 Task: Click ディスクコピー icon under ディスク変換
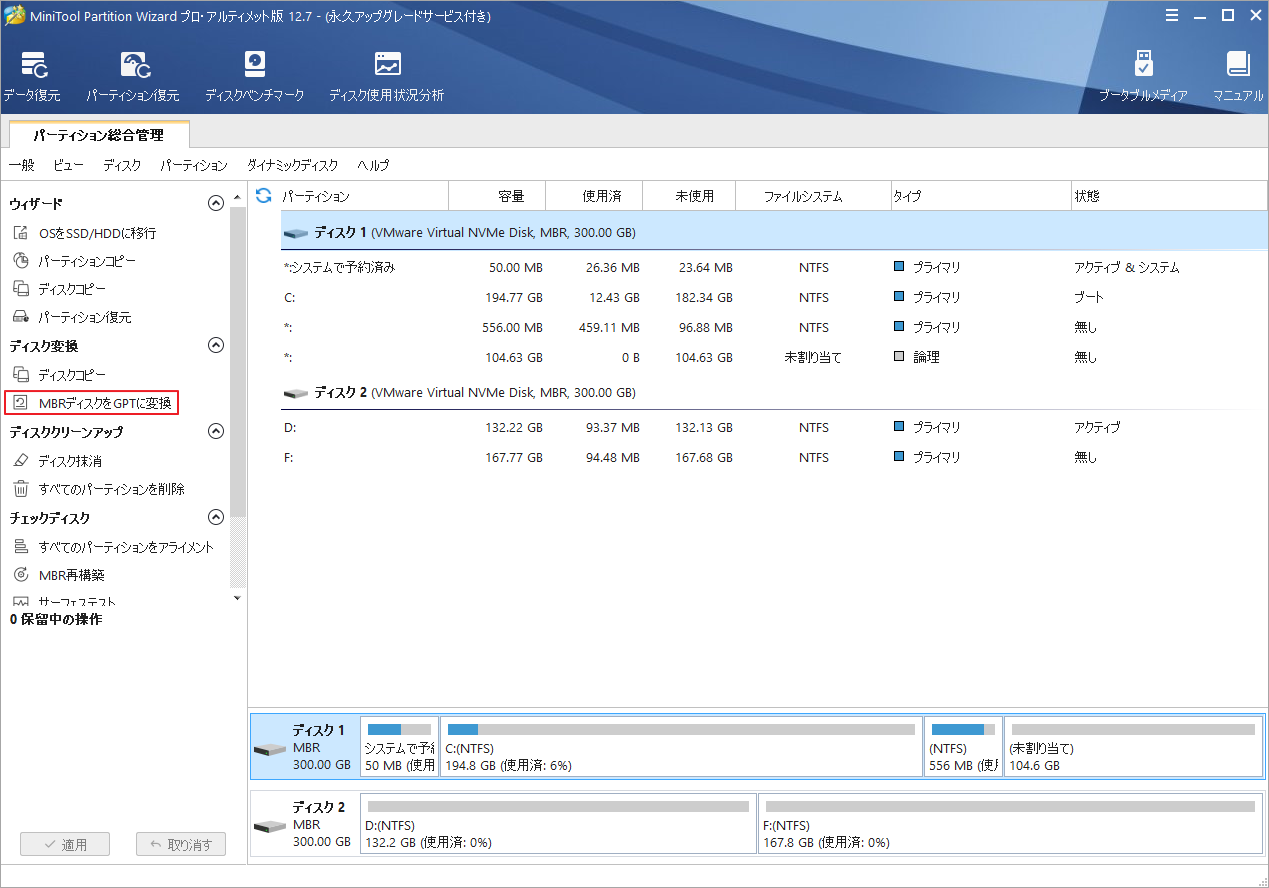[x=21, y=375]
